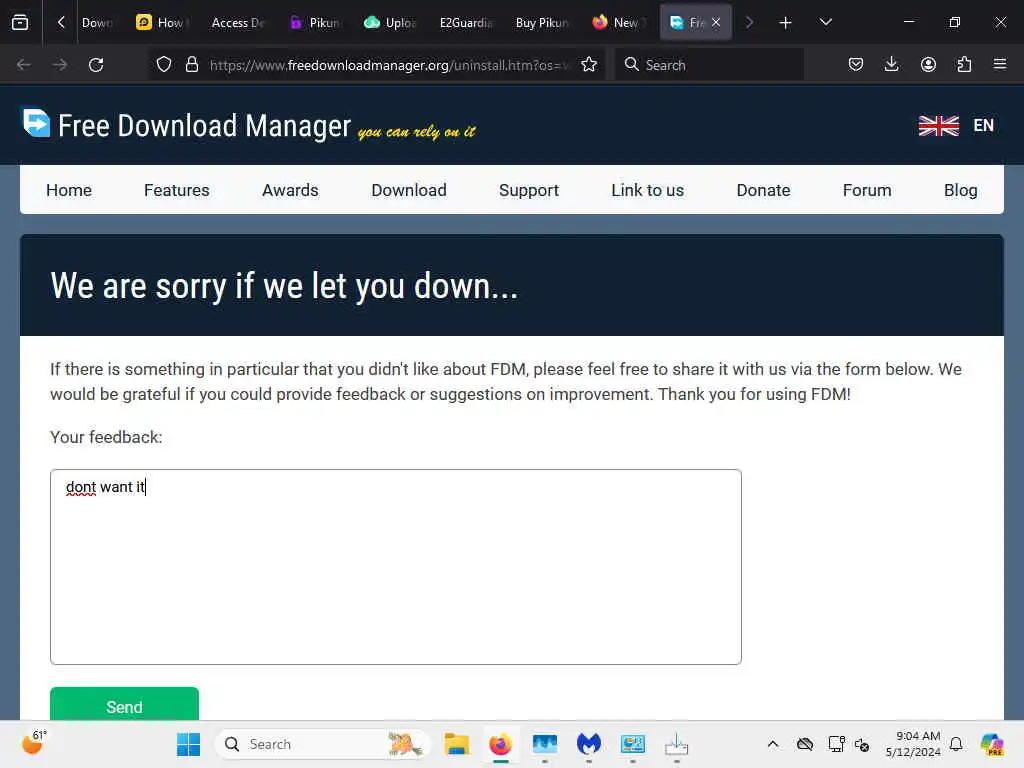Open Malwarebytes from the taskbar
1024x768 pixels.
pos(588,744)
